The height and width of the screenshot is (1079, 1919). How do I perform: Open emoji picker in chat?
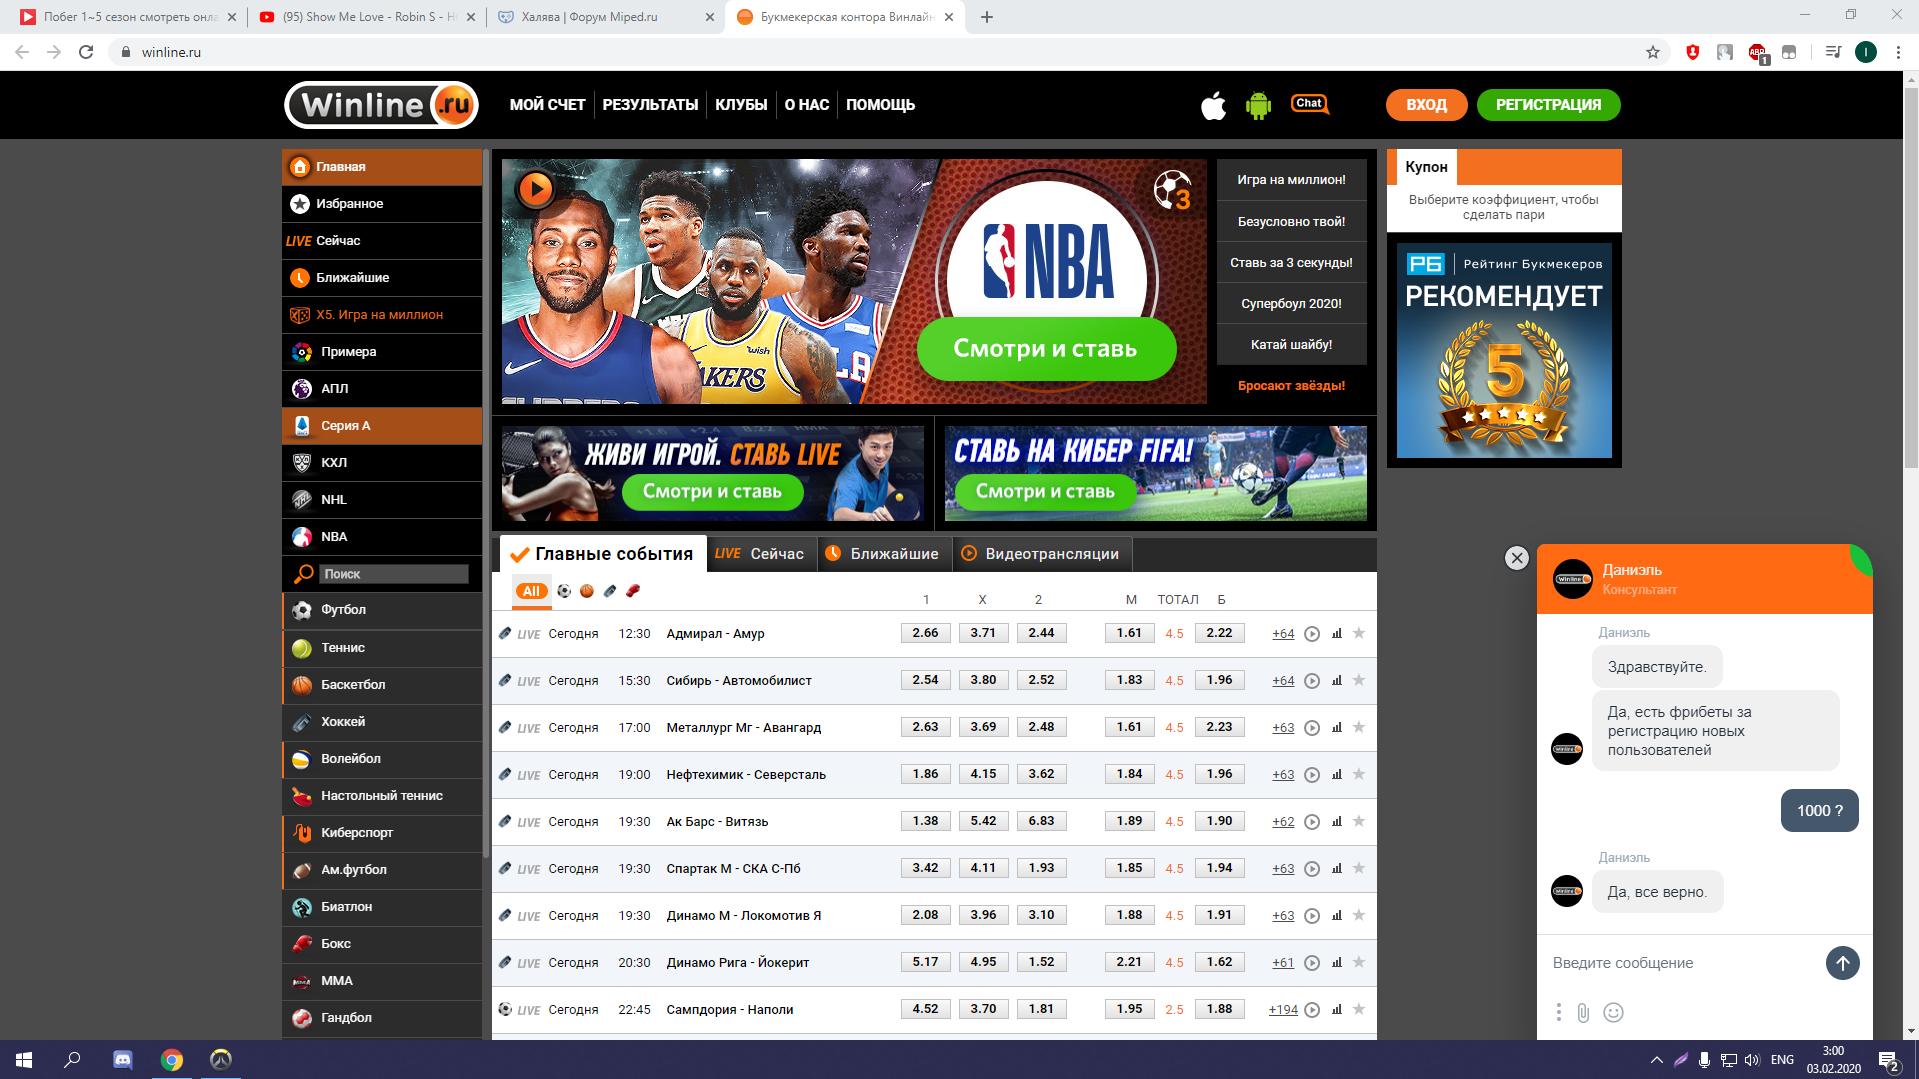coord(1613,1013)
